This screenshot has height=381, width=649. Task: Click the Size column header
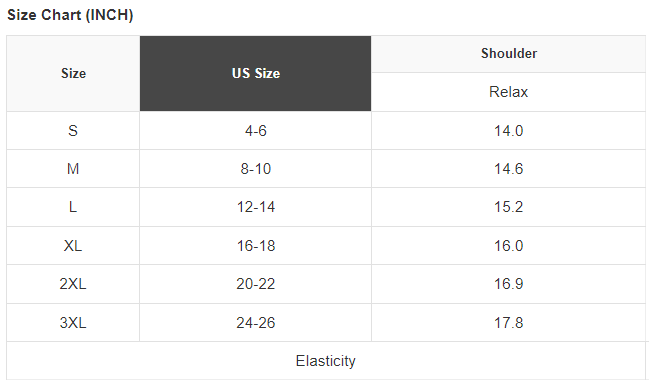click(x=73, y=73)
